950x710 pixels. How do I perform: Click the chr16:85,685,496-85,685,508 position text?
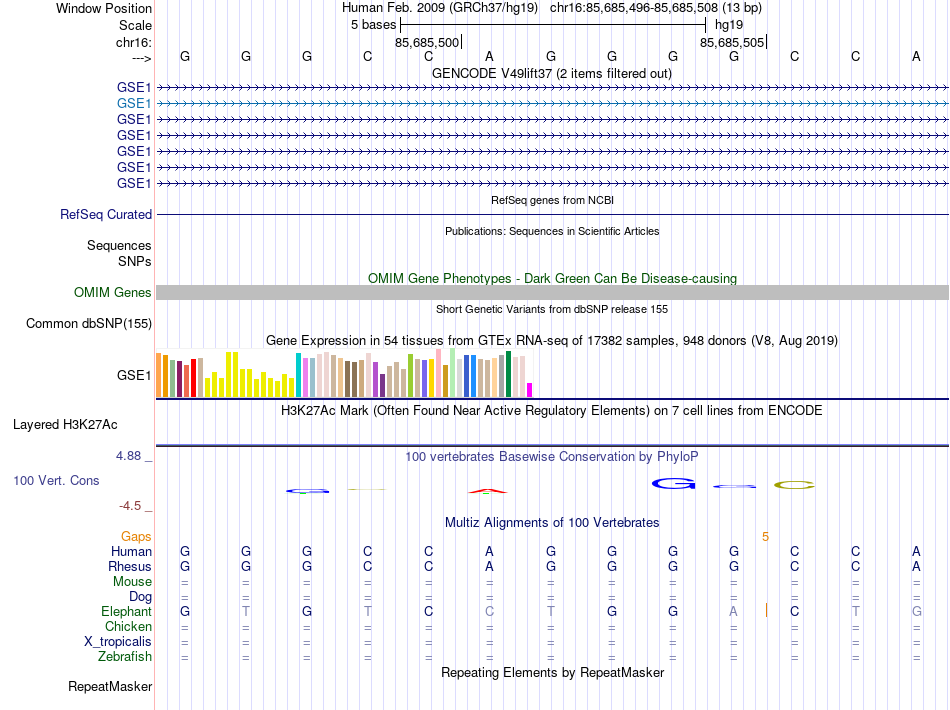[x=634, y=8]
